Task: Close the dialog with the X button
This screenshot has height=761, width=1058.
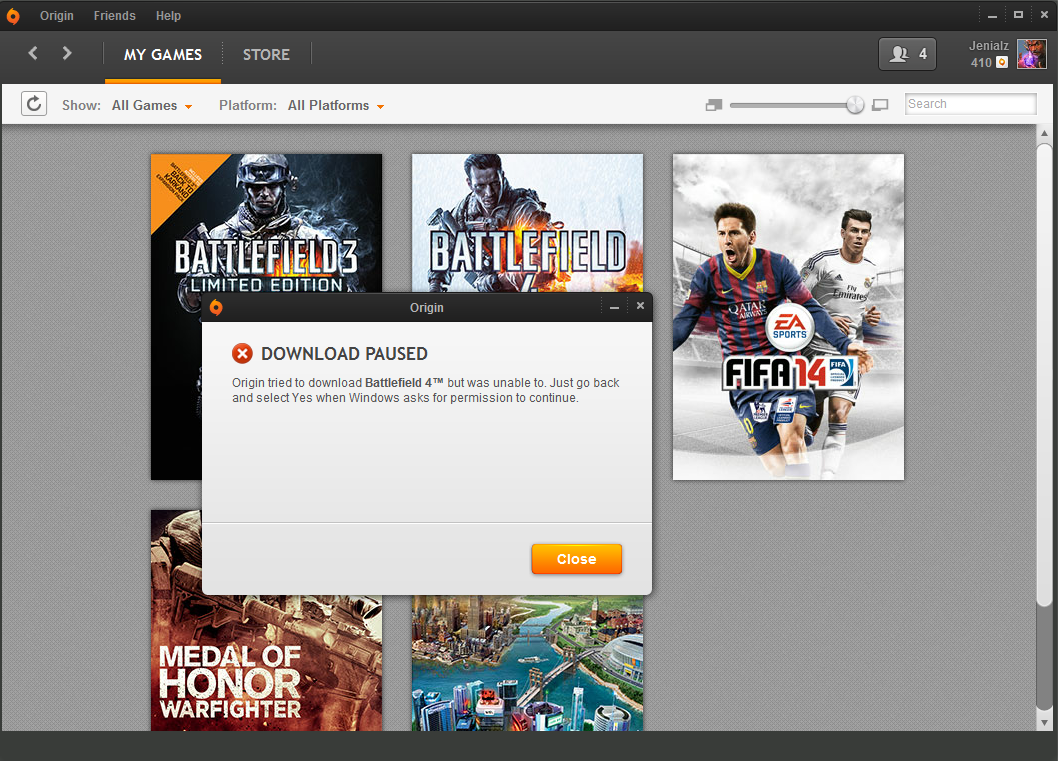Action: (640, 306)
